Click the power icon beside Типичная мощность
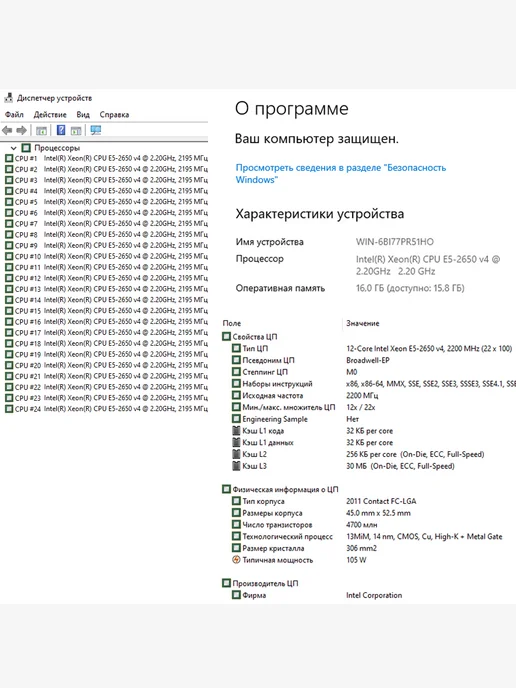 point(236,560)
